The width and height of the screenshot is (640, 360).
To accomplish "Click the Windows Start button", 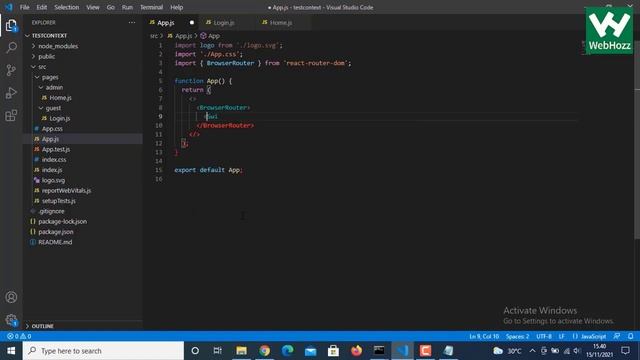I will tap(11, 351).
